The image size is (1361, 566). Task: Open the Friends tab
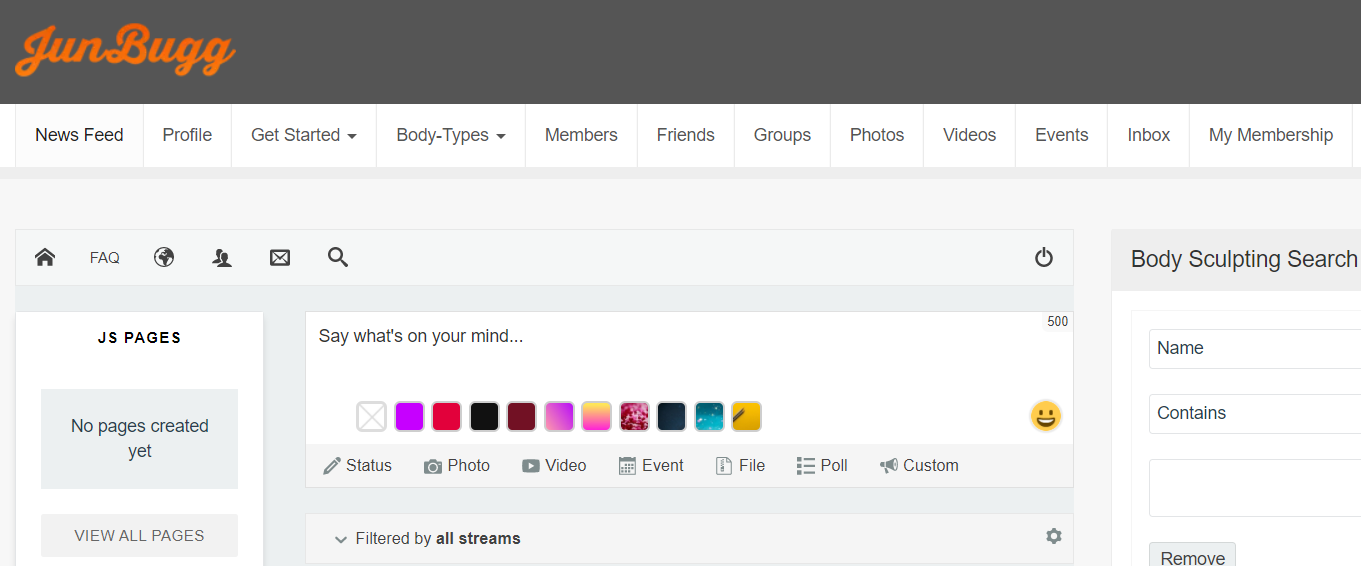686,135
